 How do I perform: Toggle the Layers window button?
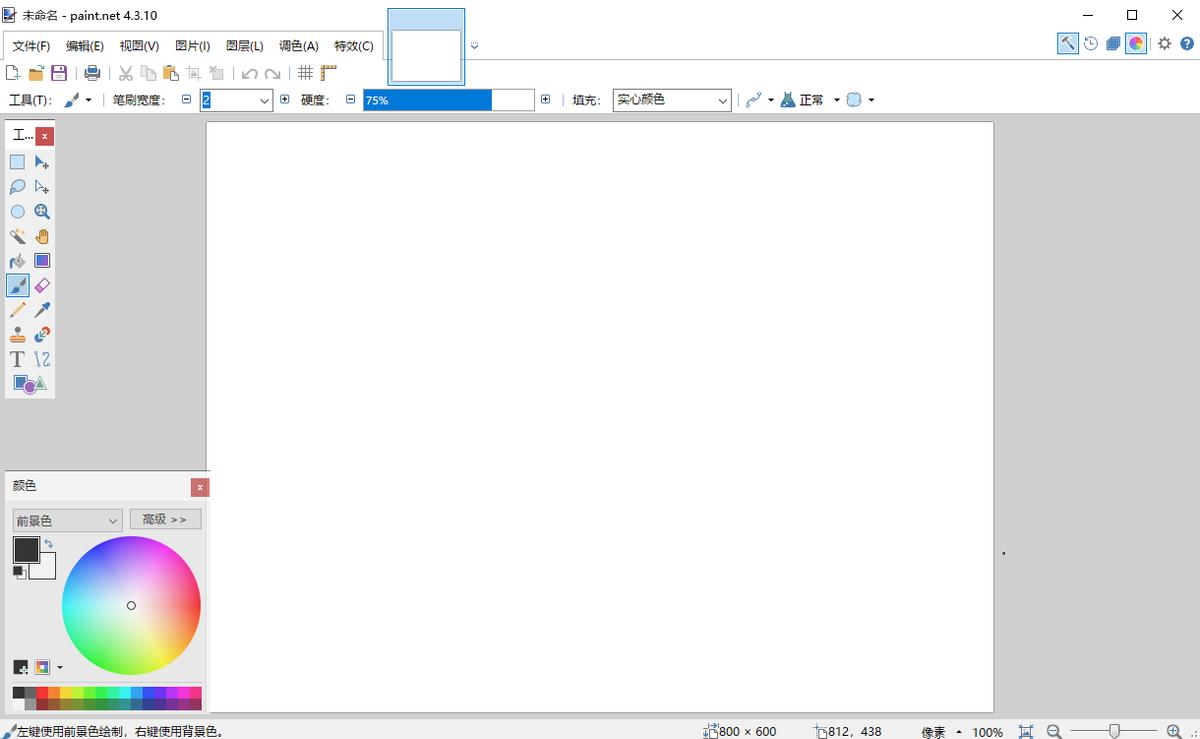click(x=1113, y=43)
